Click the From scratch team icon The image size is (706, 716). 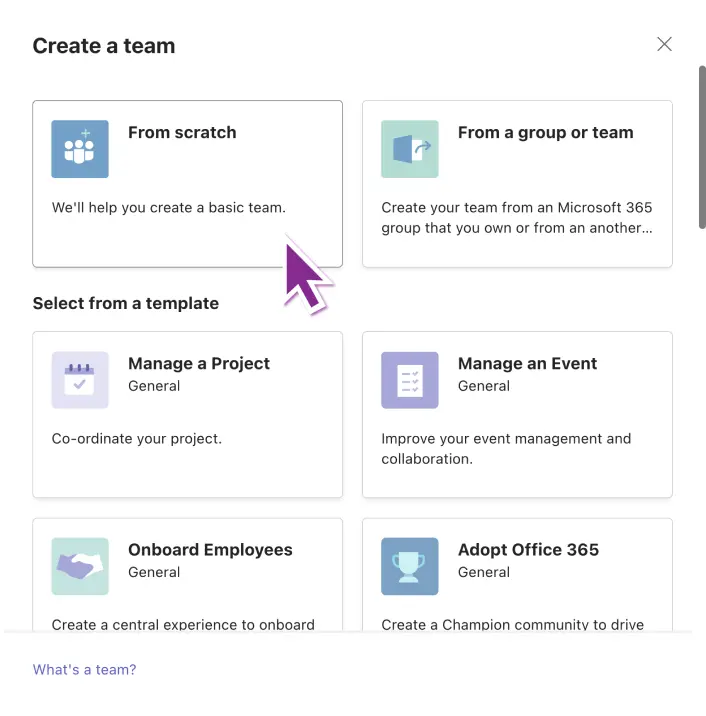pos(80,149)
